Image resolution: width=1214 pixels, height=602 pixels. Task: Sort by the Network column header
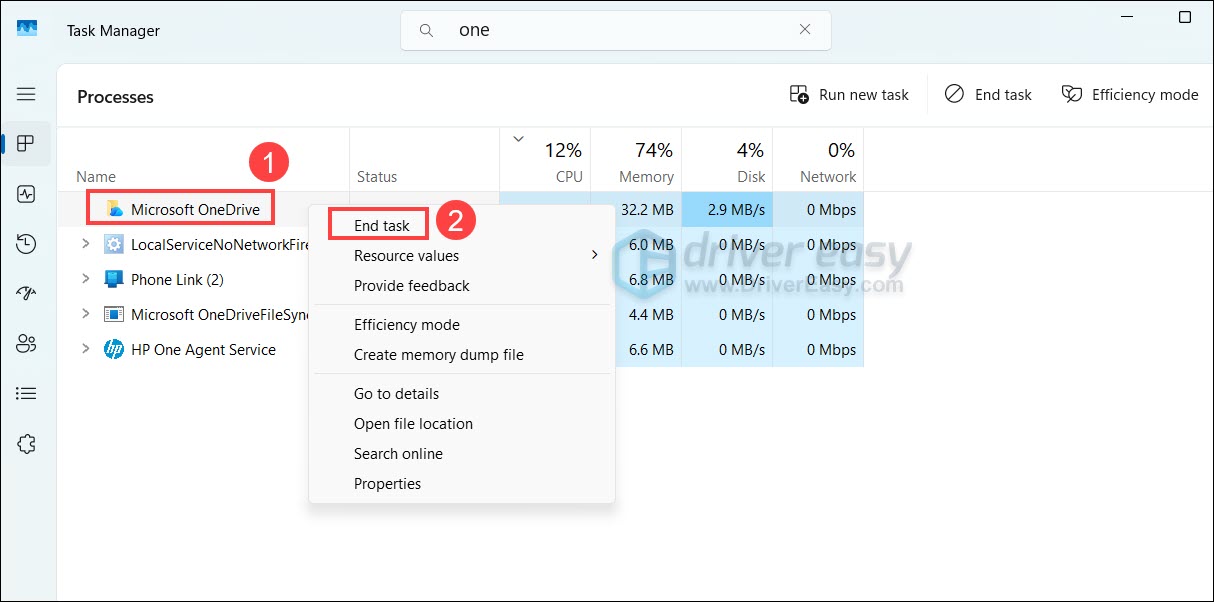(x=818, y=159)
